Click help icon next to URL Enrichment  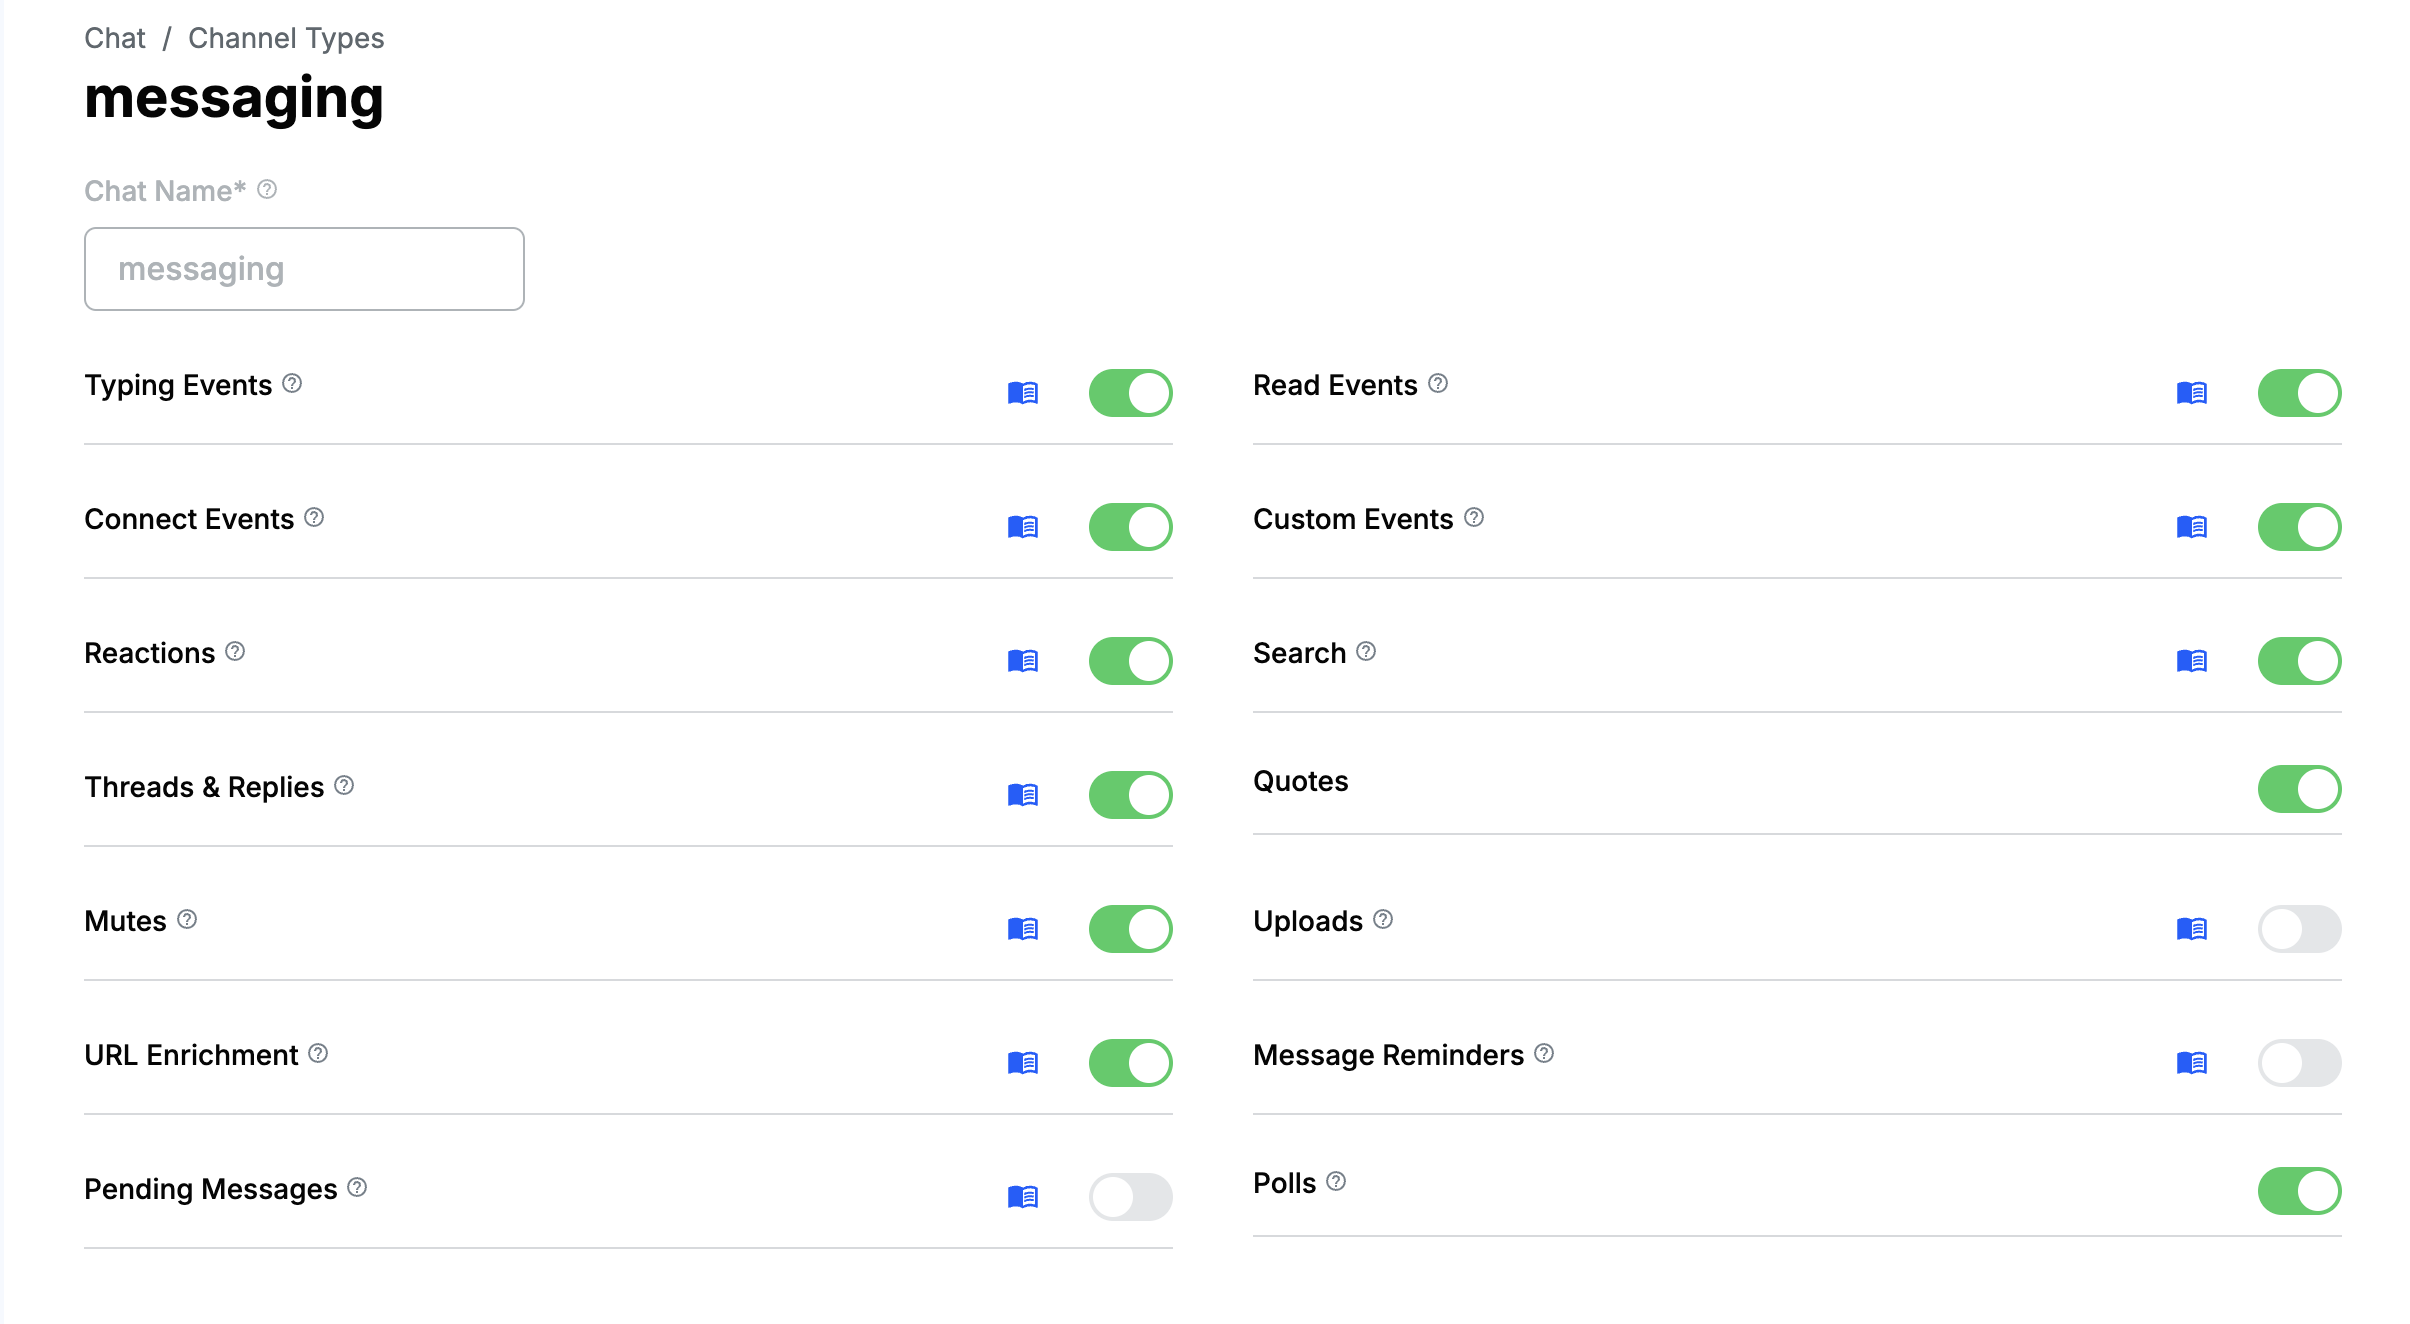318,1054
